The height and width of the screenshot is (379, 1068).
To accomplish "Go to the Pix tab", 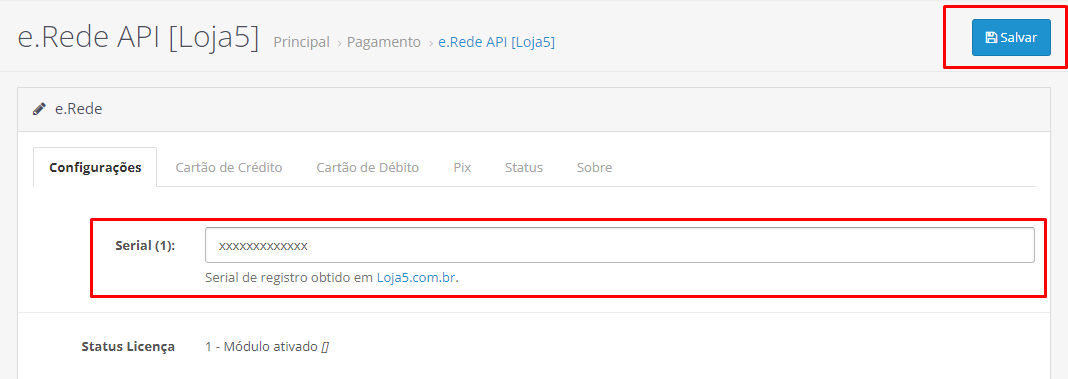I will click(x=462, y=167).
